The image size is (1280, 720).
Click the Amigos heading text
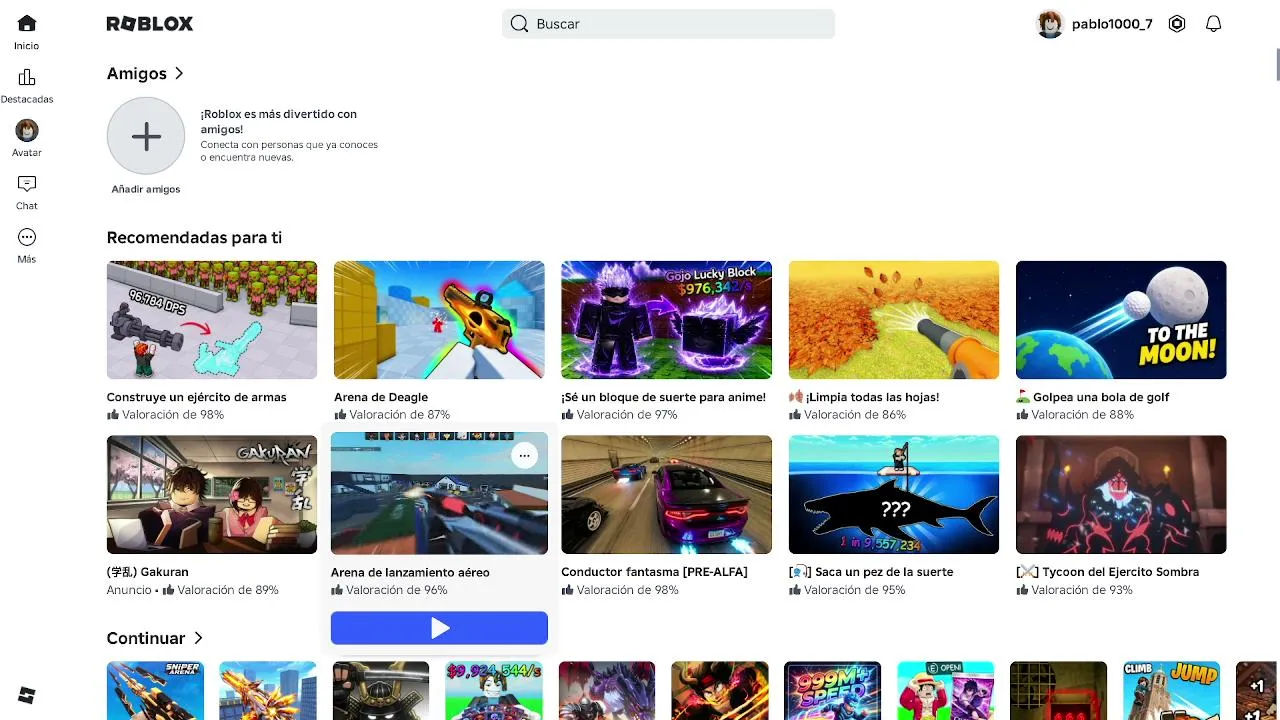coord(137,73)
